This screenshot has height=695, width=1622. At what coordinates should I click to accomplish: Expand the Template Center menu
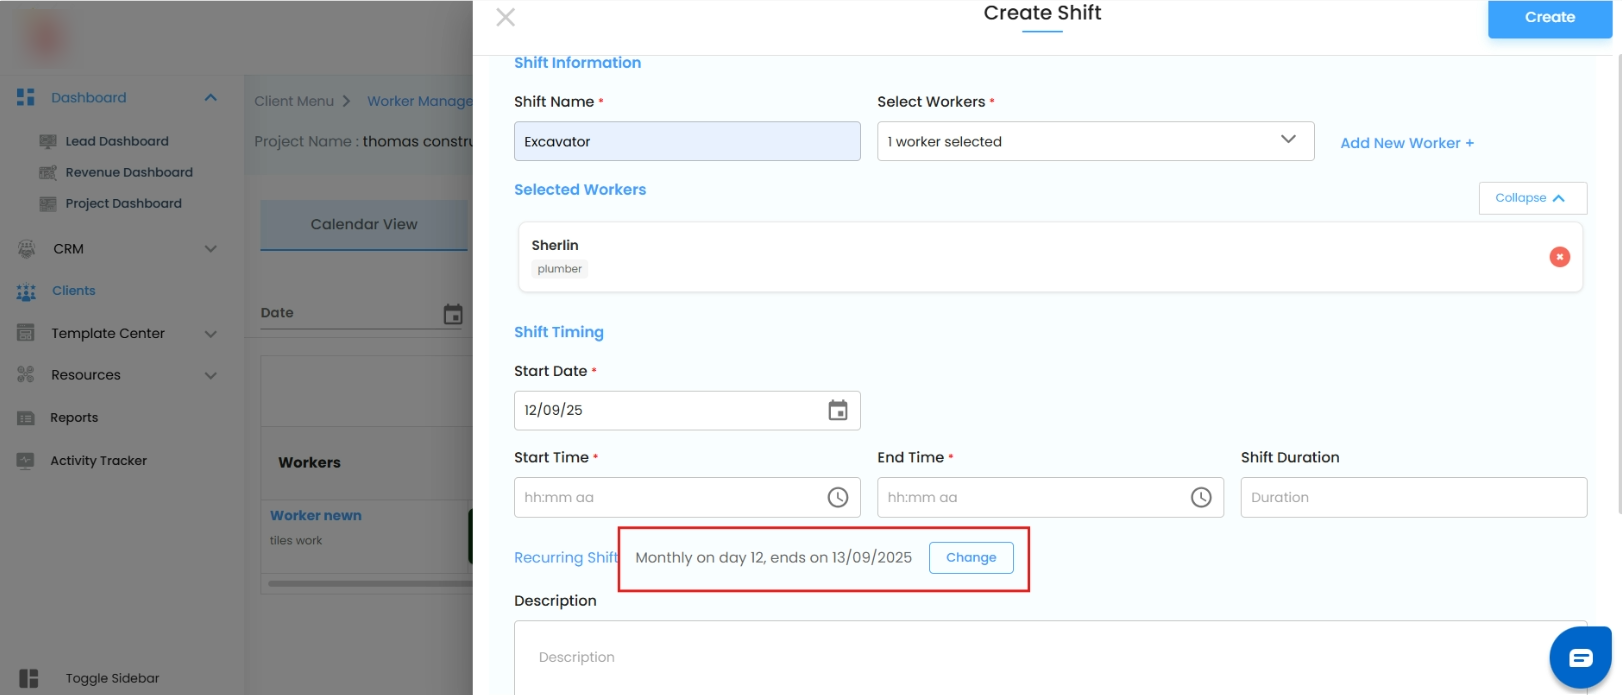pos(210,334)
